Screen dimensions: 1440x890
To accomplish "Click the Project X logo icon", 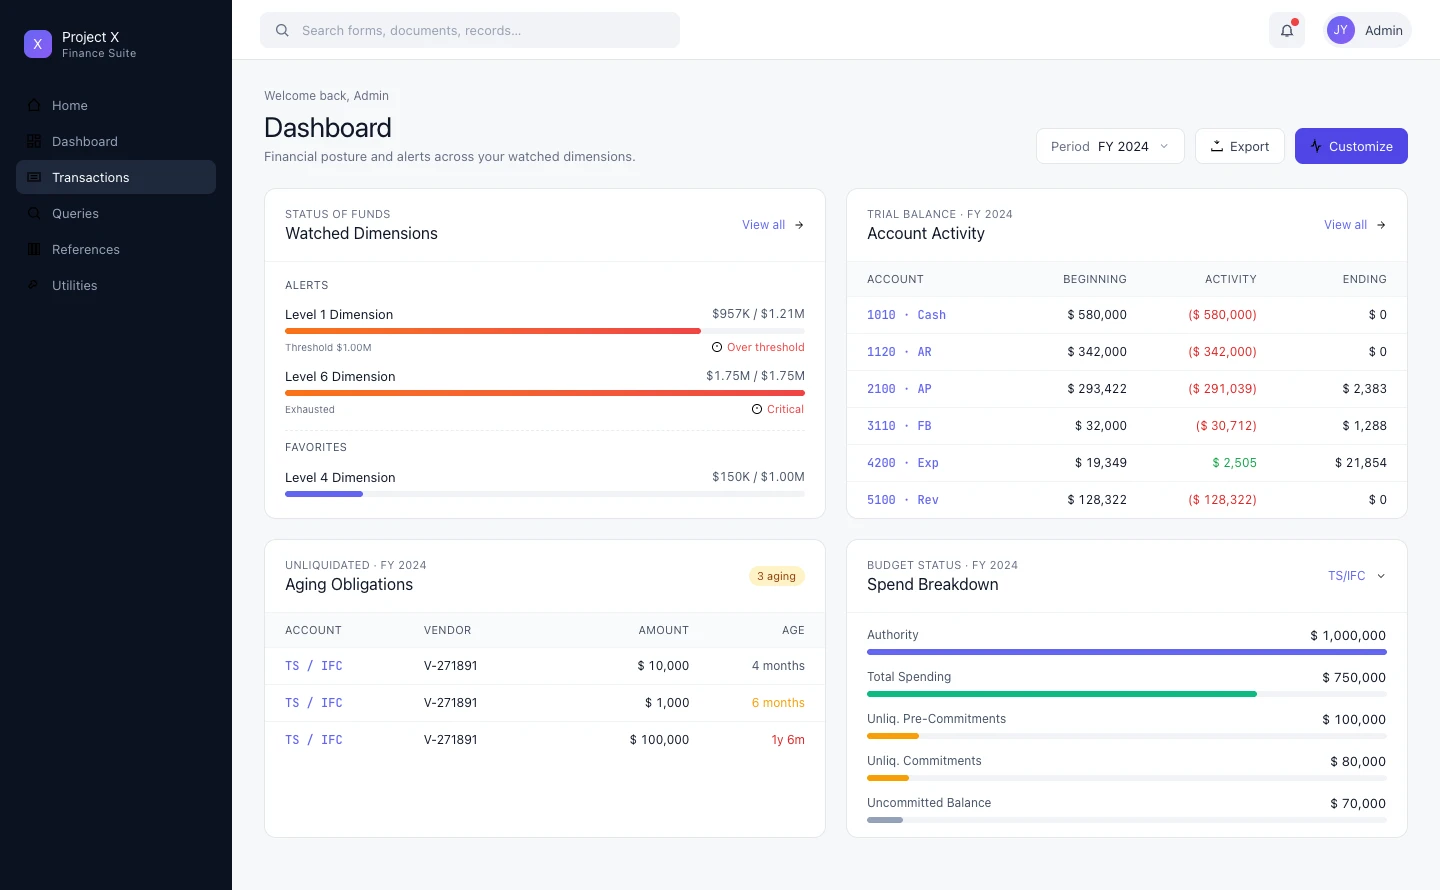I will (38, 44).
